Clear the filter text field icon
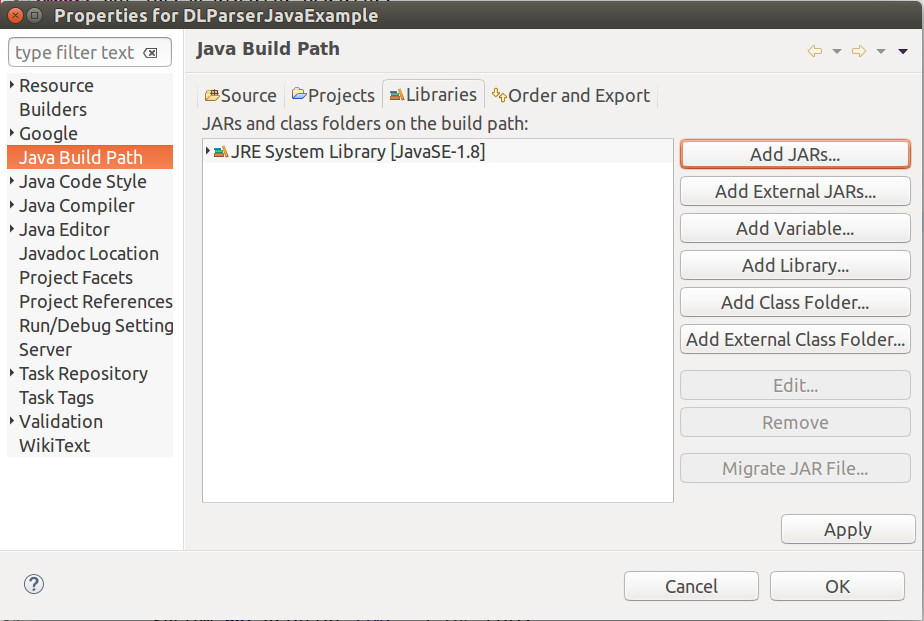Image resolution: width=924 pixels, height=621 pixels. pos(151,53)
